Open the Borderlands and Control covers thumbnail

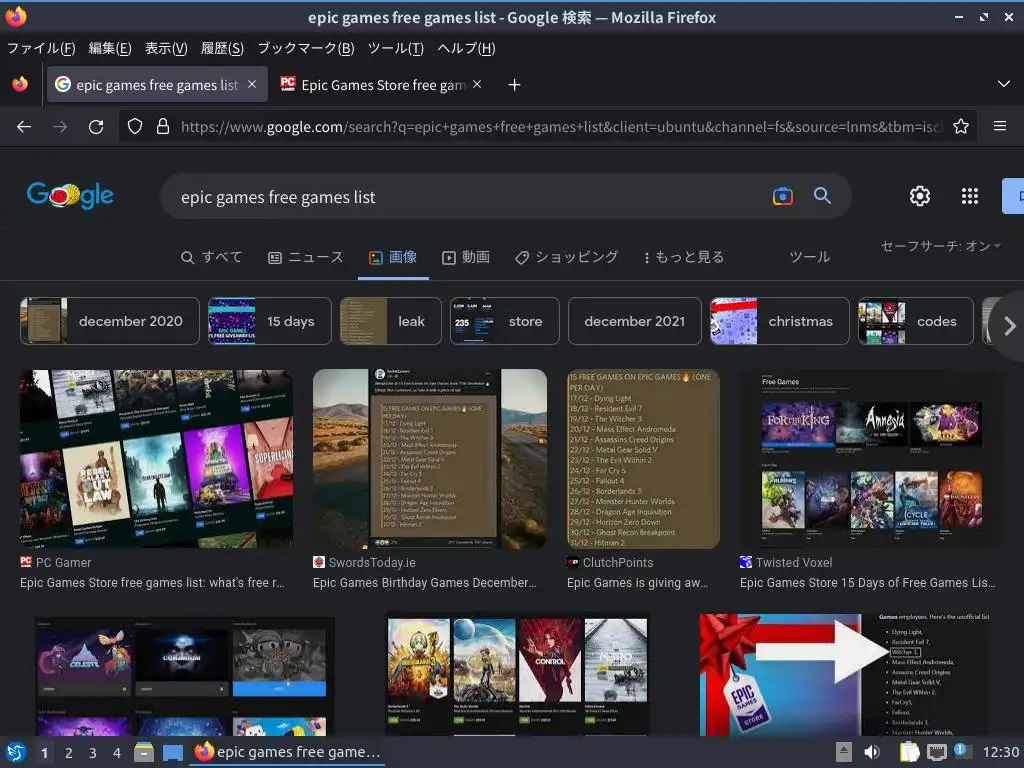[x=517, y=673]
